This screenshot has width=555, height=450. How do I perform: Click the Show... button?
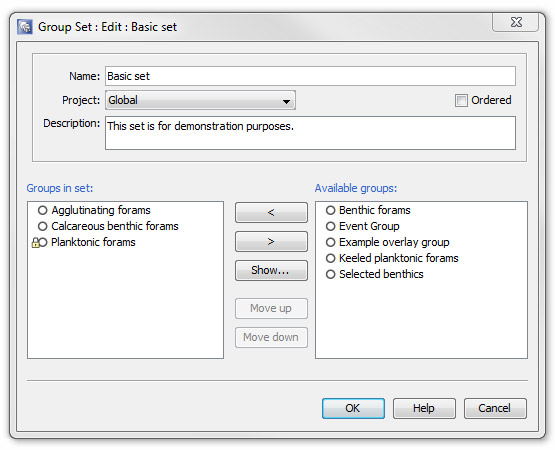tap(271, 270)
